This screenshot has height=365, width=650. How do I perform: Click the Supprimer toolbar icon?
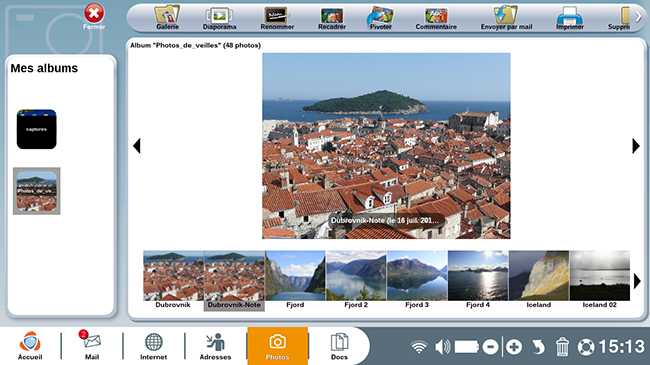click(x=619, y=18)
